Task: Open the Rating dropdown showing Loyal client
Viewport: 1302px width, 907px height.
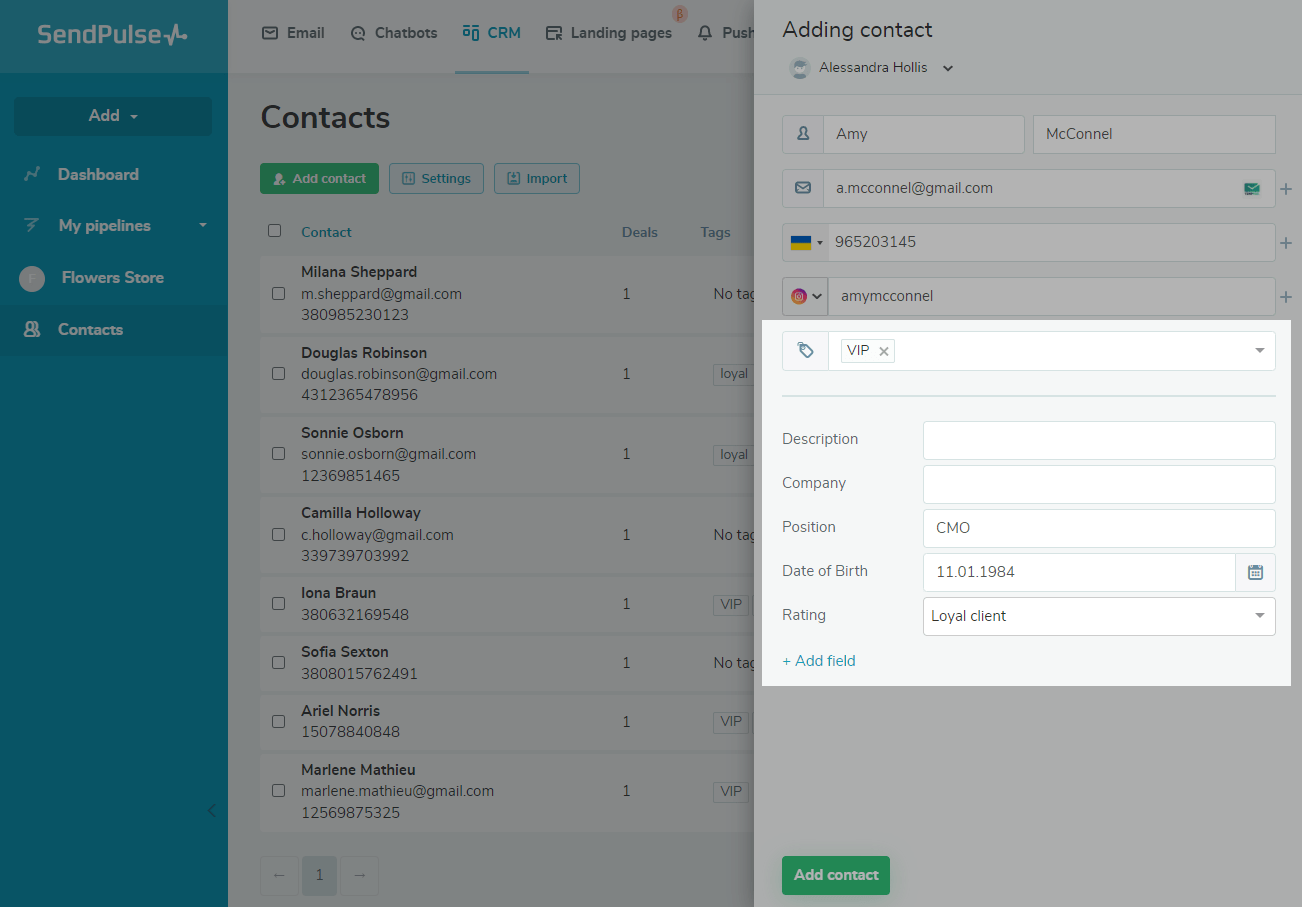Action: (1098, 616)
